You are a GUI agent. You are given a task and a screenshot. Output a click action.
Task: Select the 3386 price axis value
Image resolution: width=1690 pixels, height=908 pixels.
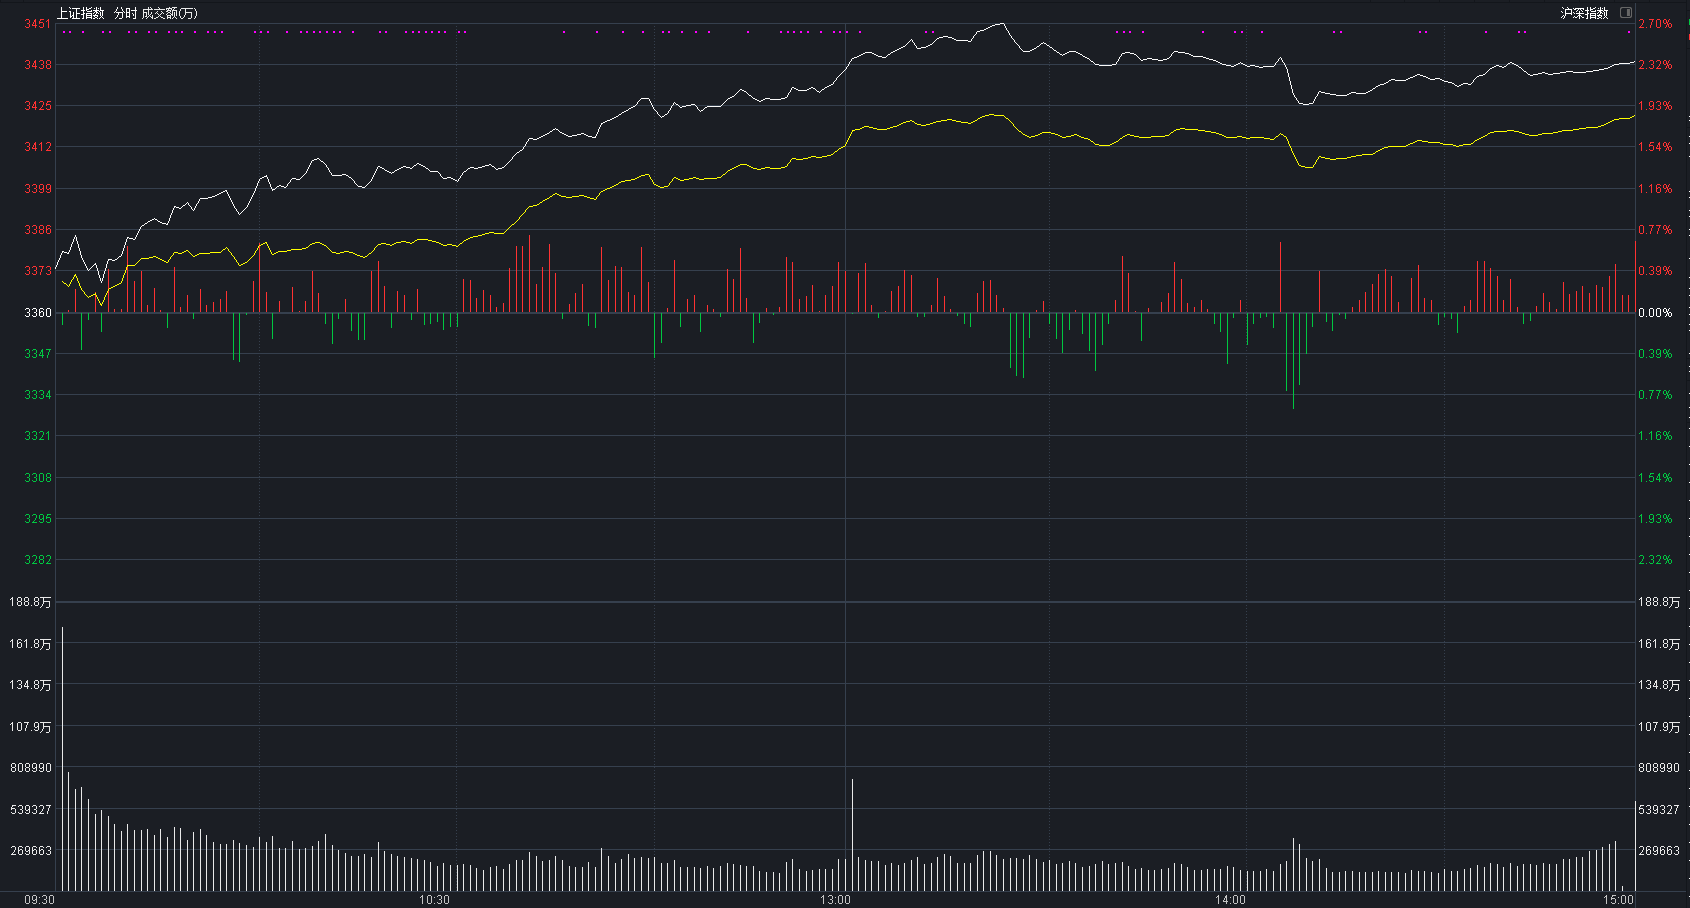38,230
